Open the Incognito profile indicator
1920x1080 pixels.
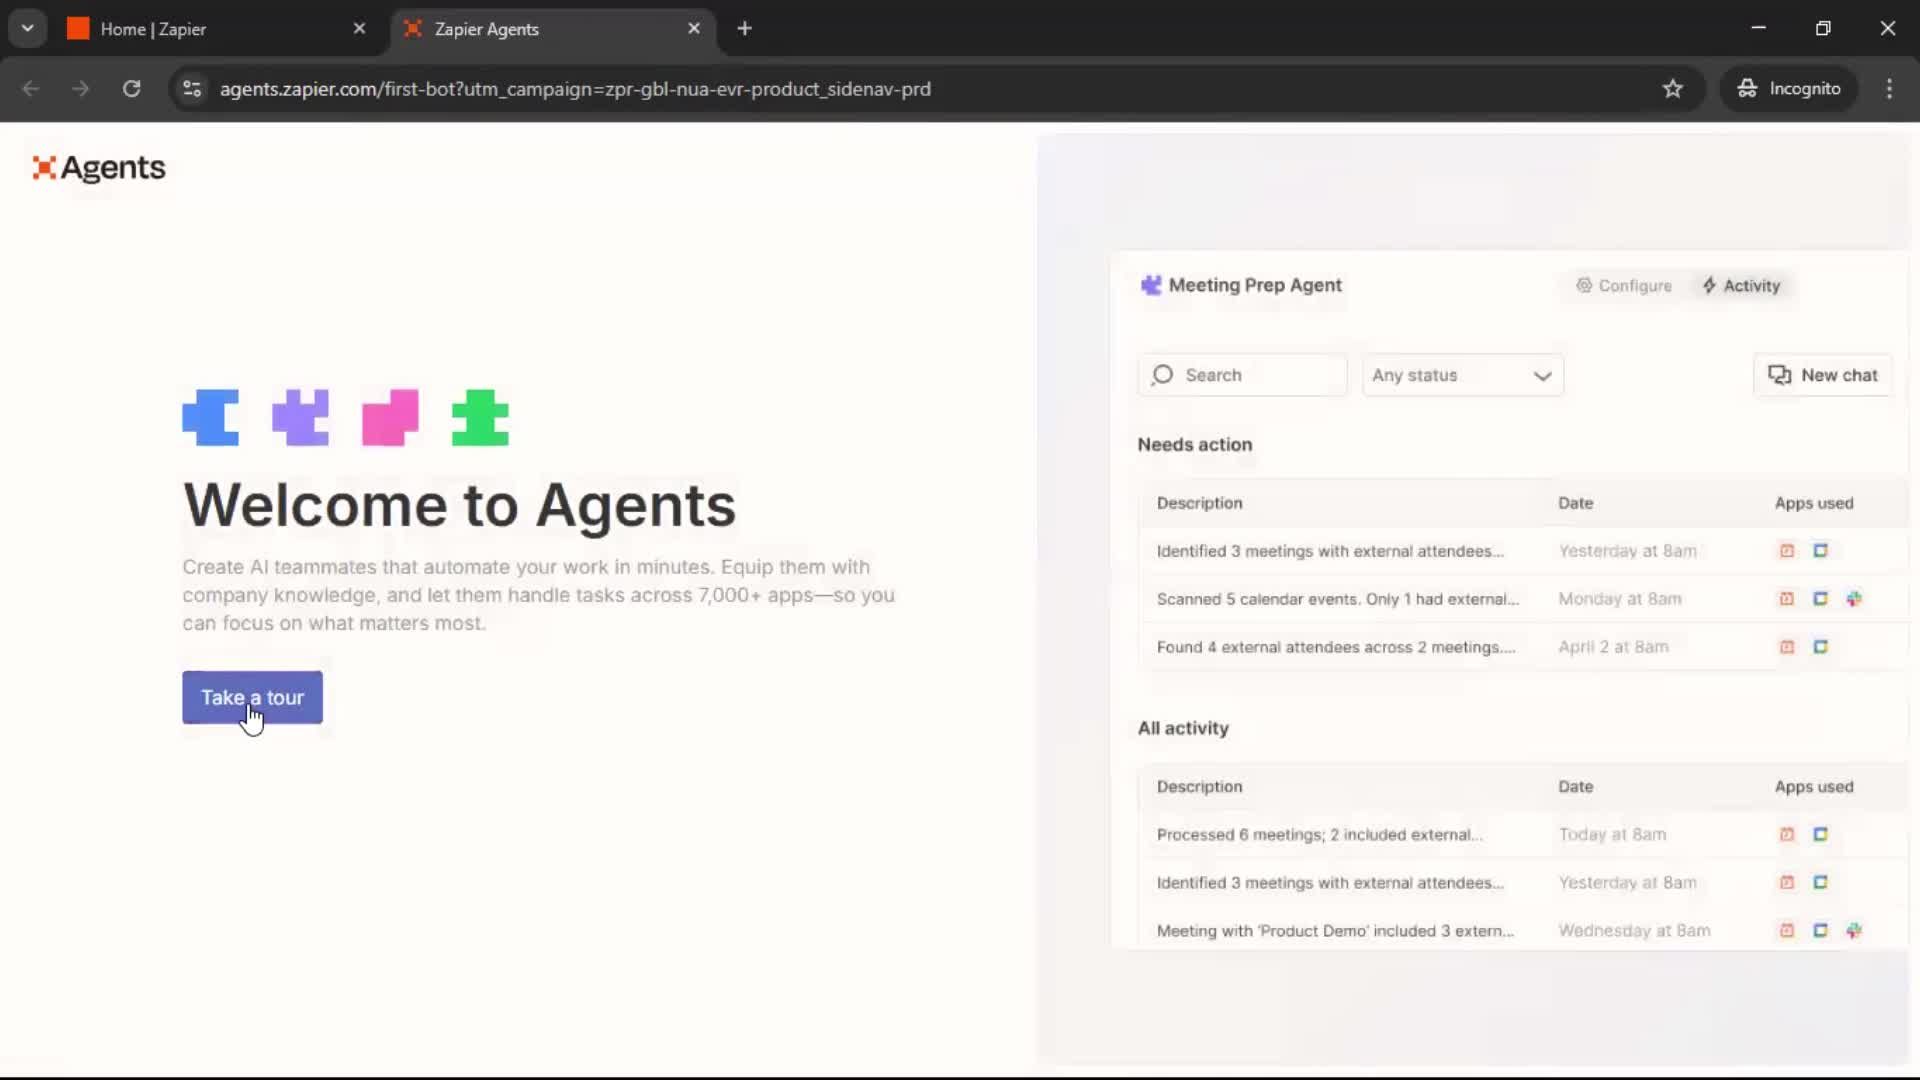1789,89
